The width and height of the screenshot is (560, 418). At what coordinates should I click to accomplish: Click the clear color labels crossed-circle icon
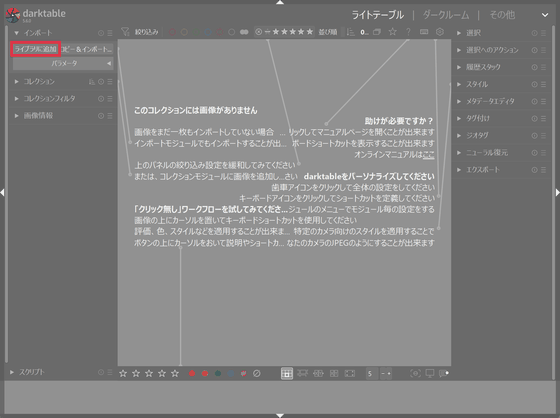point(256,374)
